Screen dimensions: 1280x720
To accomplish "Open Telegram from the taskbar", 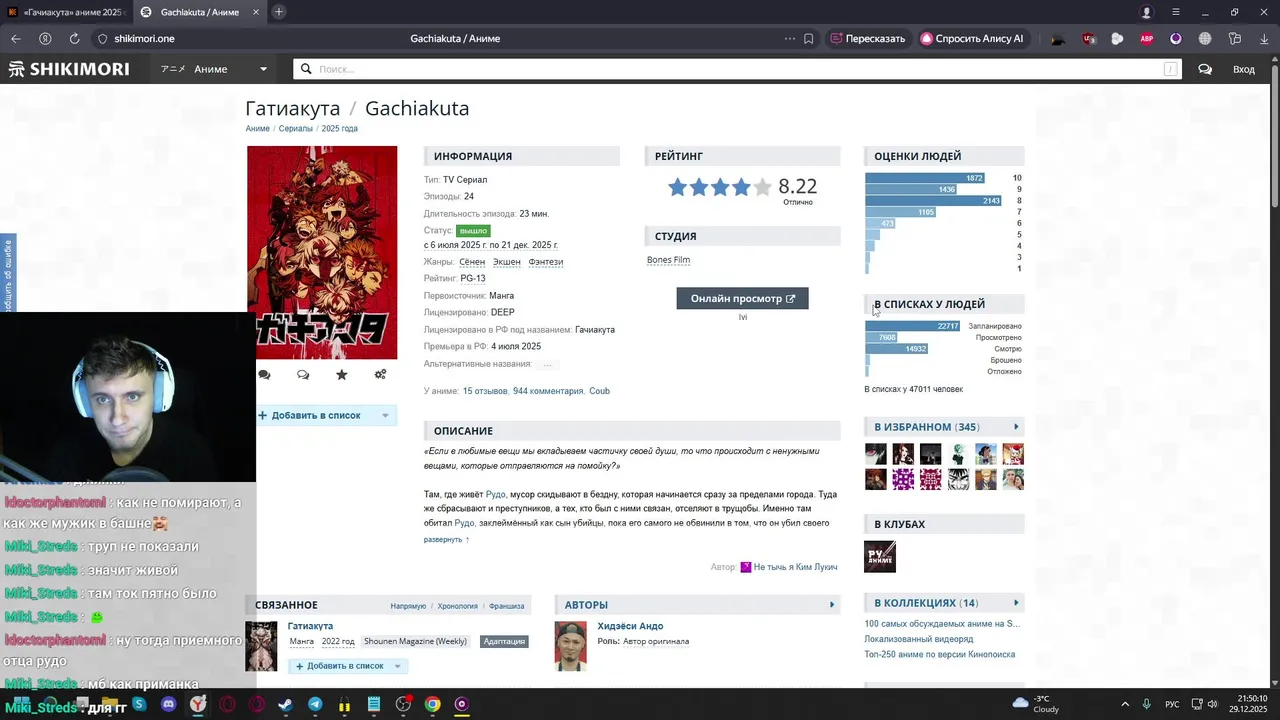I will pos(315,704).
